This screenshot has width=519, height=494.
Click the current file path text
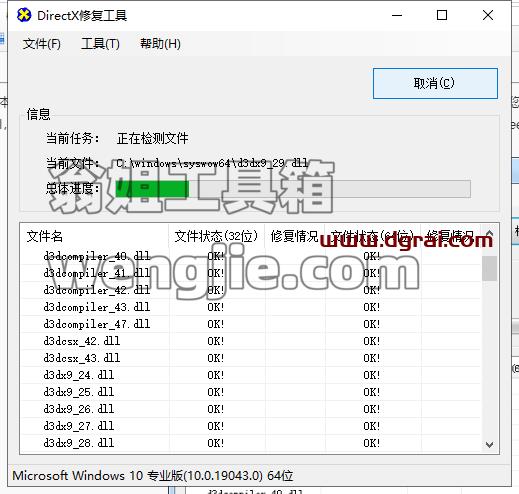212,163
